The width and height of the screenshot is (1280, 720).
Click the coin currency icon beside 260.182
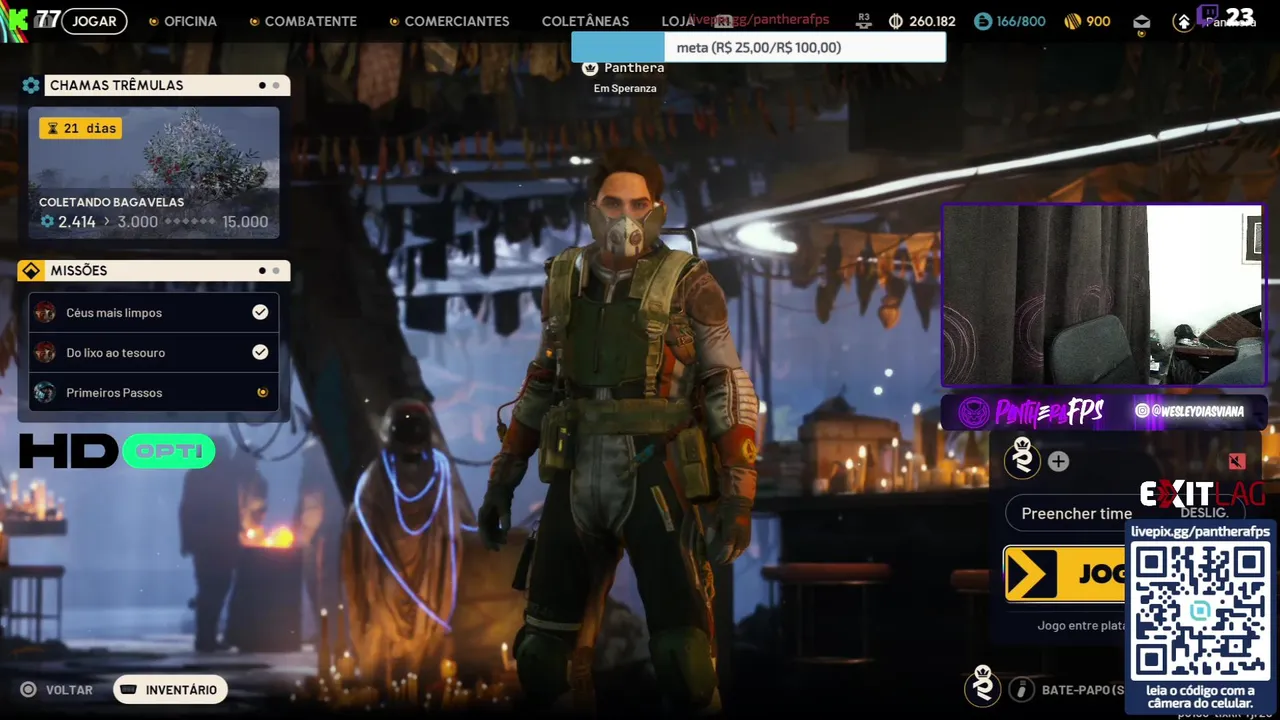[896, 21]
